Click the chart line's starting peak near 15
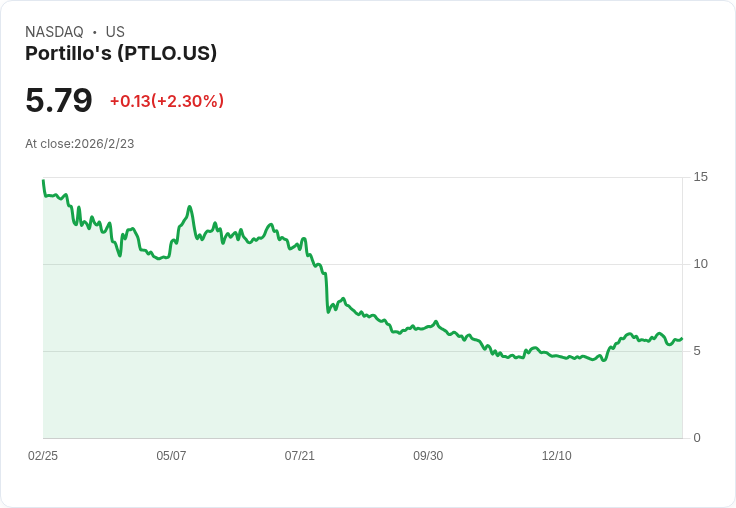Viewport: 736px width, 508px height. 44,181
